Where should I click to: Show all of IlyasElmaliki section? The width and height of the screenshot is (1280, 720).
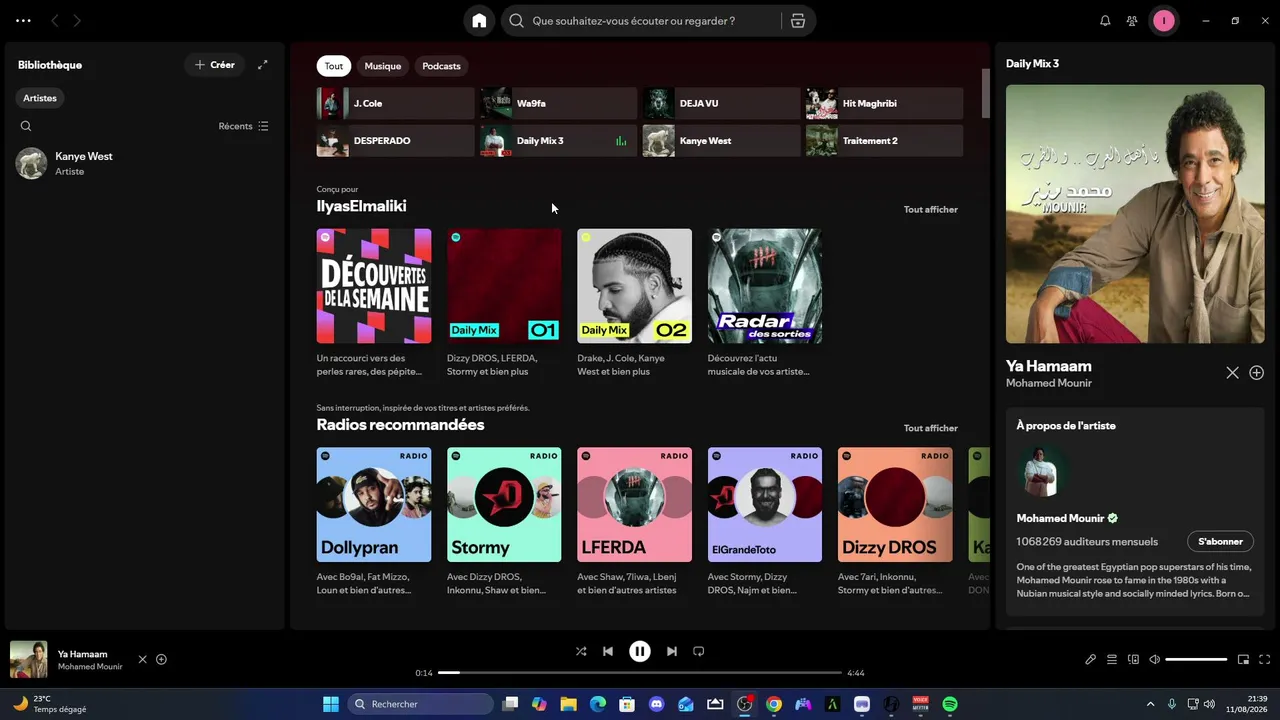[931, 210]
